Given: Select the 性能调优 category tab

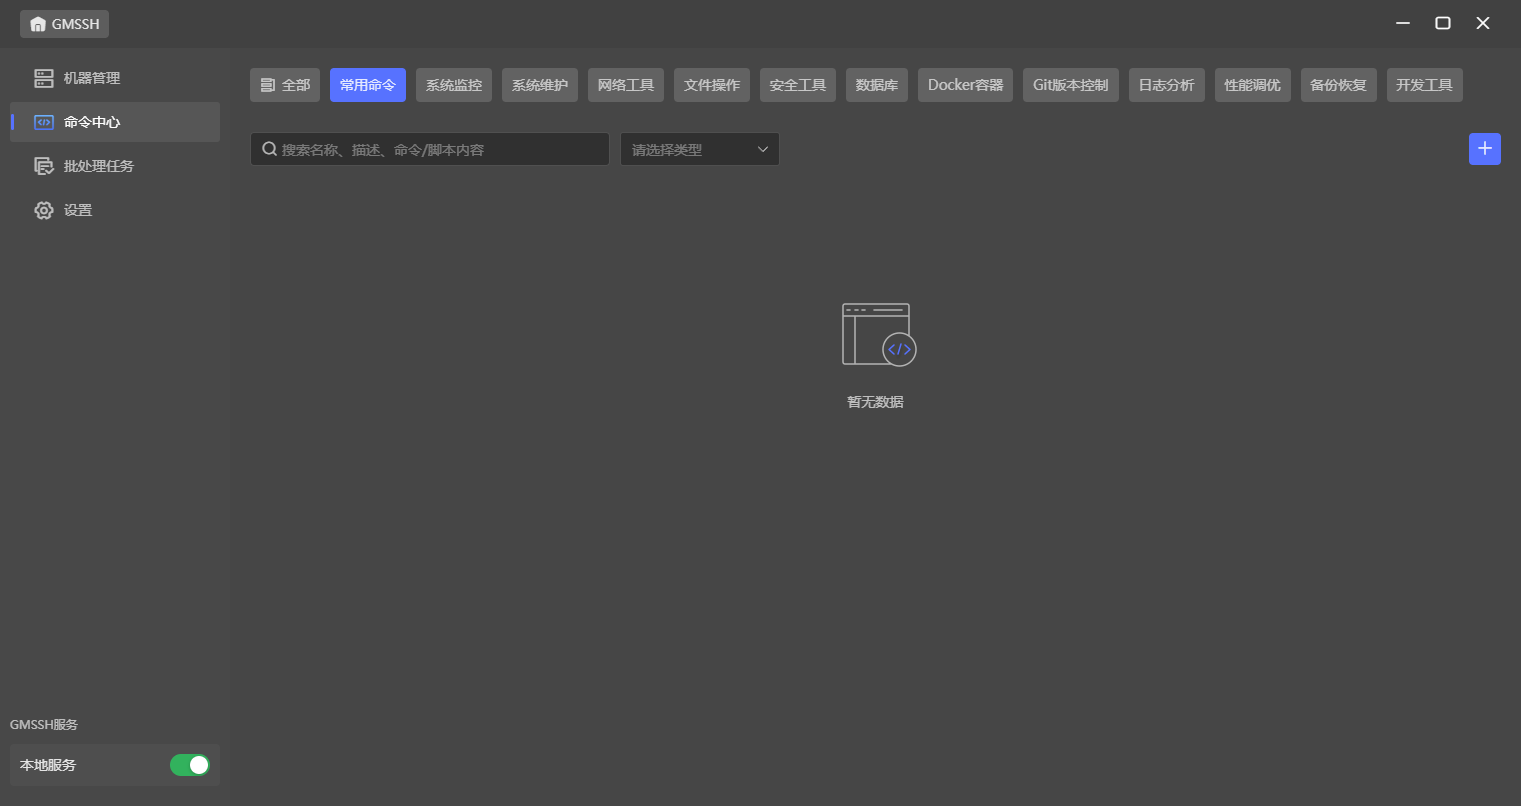Looking at the screenshot, I should coord(1252,85).
